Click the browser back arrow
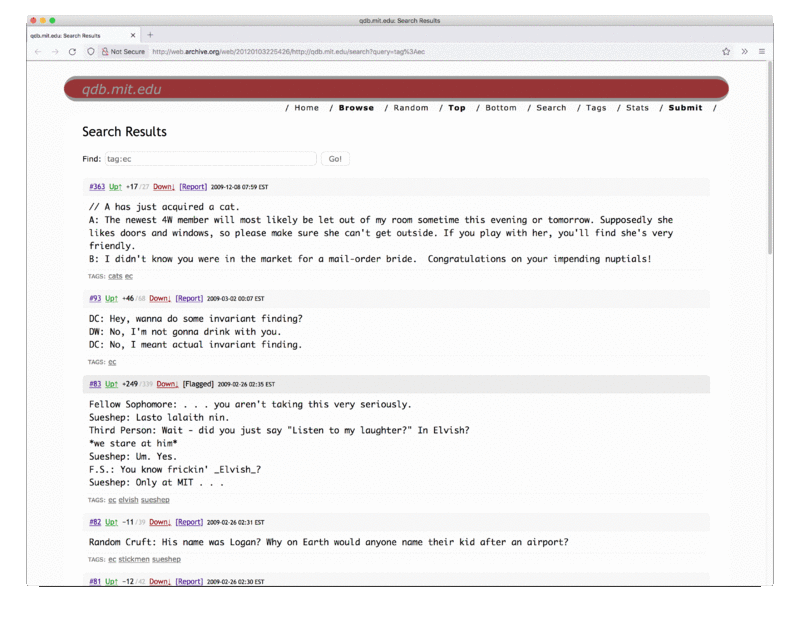This screenshot has width=800, height=624. (38, 51)
